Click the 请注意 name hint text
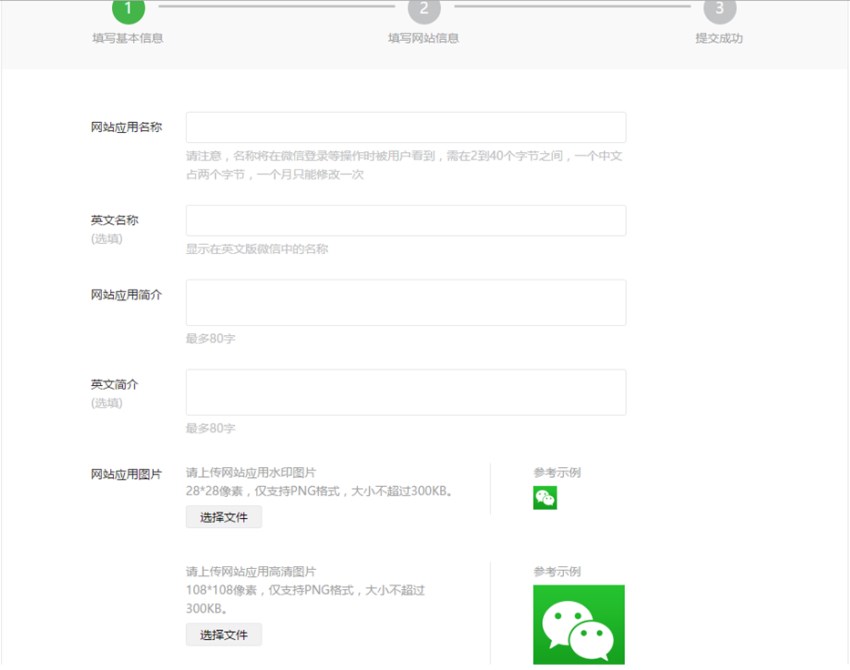The width and height of the screenshot is (850, 670). pos(404,165)
